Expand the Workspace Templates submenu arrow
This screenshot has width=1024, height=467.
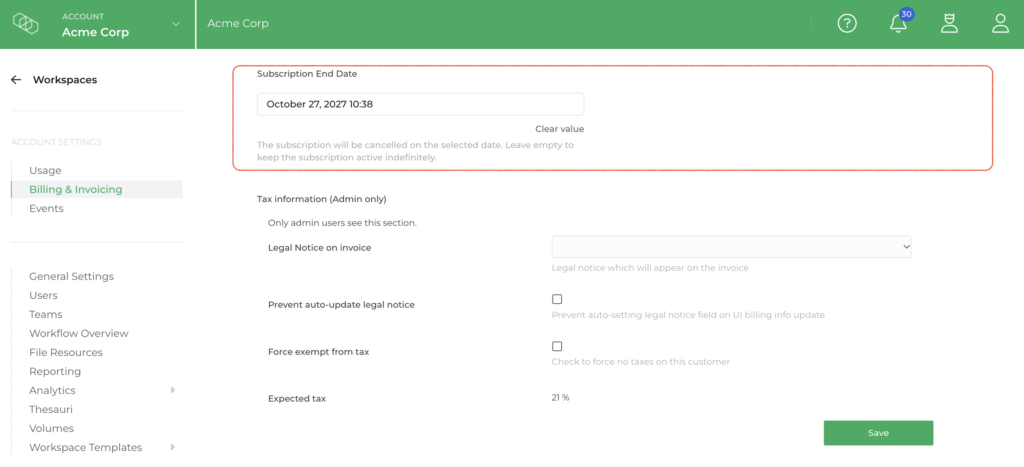point(173,447)
